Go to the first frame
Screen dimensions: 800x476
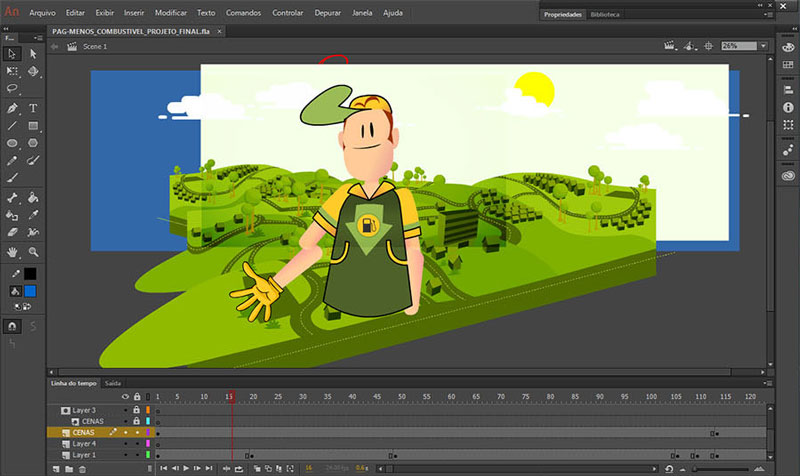163,468
